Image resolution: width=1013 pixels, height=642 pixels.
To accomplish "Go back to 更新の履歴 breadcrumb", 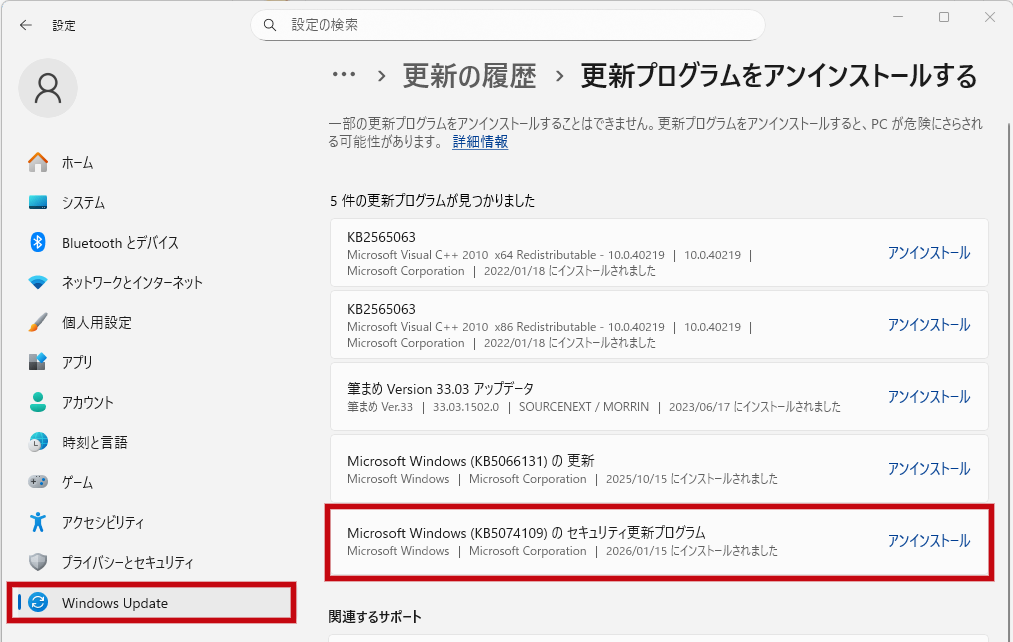I will click(x=469, y=76).
